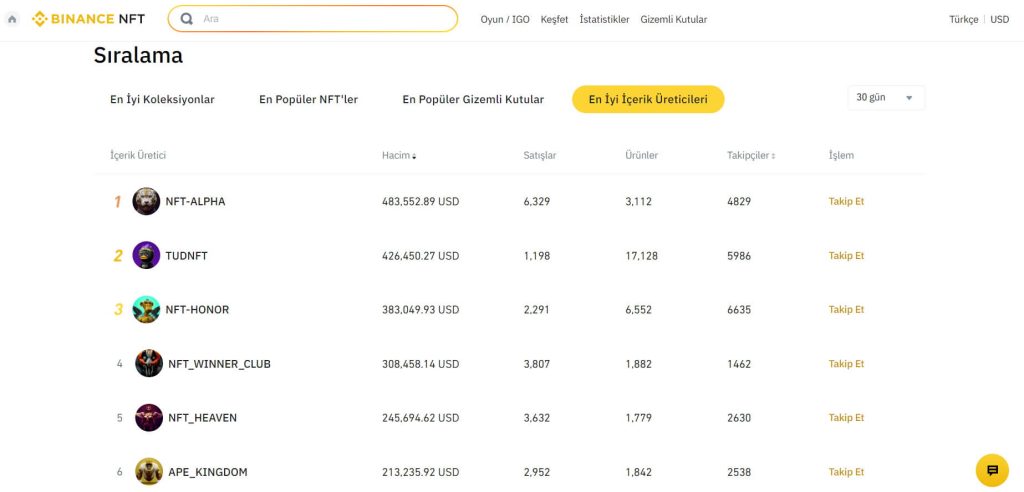Click rank number 2 badge

coord(118,256)
